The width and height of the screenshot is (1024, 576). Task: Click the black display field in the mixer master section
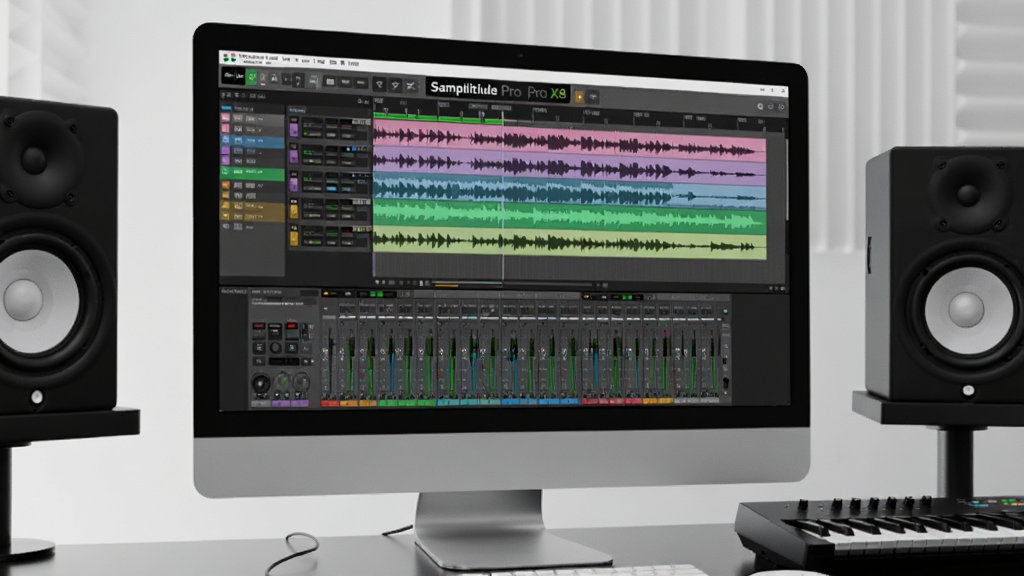click(x=284, y=361)
